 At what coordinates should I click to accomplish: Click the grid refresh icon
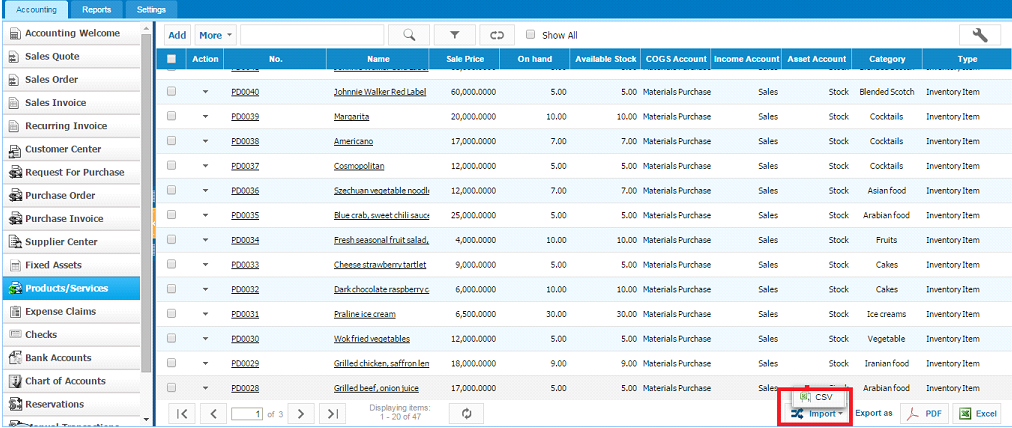tap(468, 413)
